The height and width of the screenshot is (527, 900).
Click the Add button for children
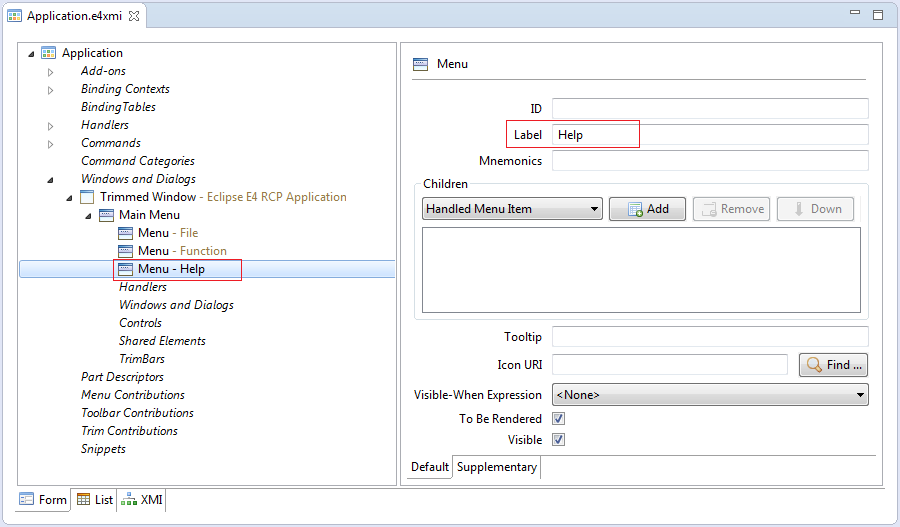tap(647, 209)
